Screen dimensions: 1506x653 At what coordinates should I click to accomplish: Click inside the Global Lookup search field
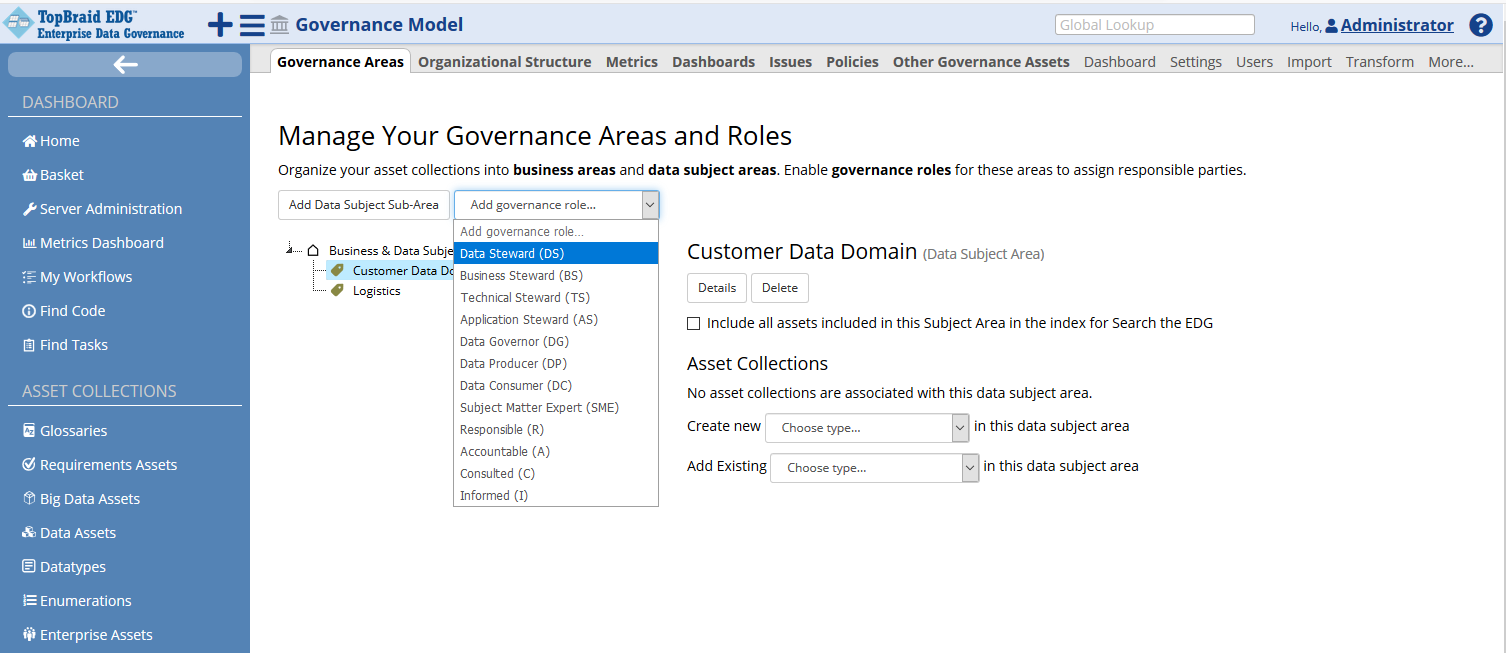[x=1154, y=24]
